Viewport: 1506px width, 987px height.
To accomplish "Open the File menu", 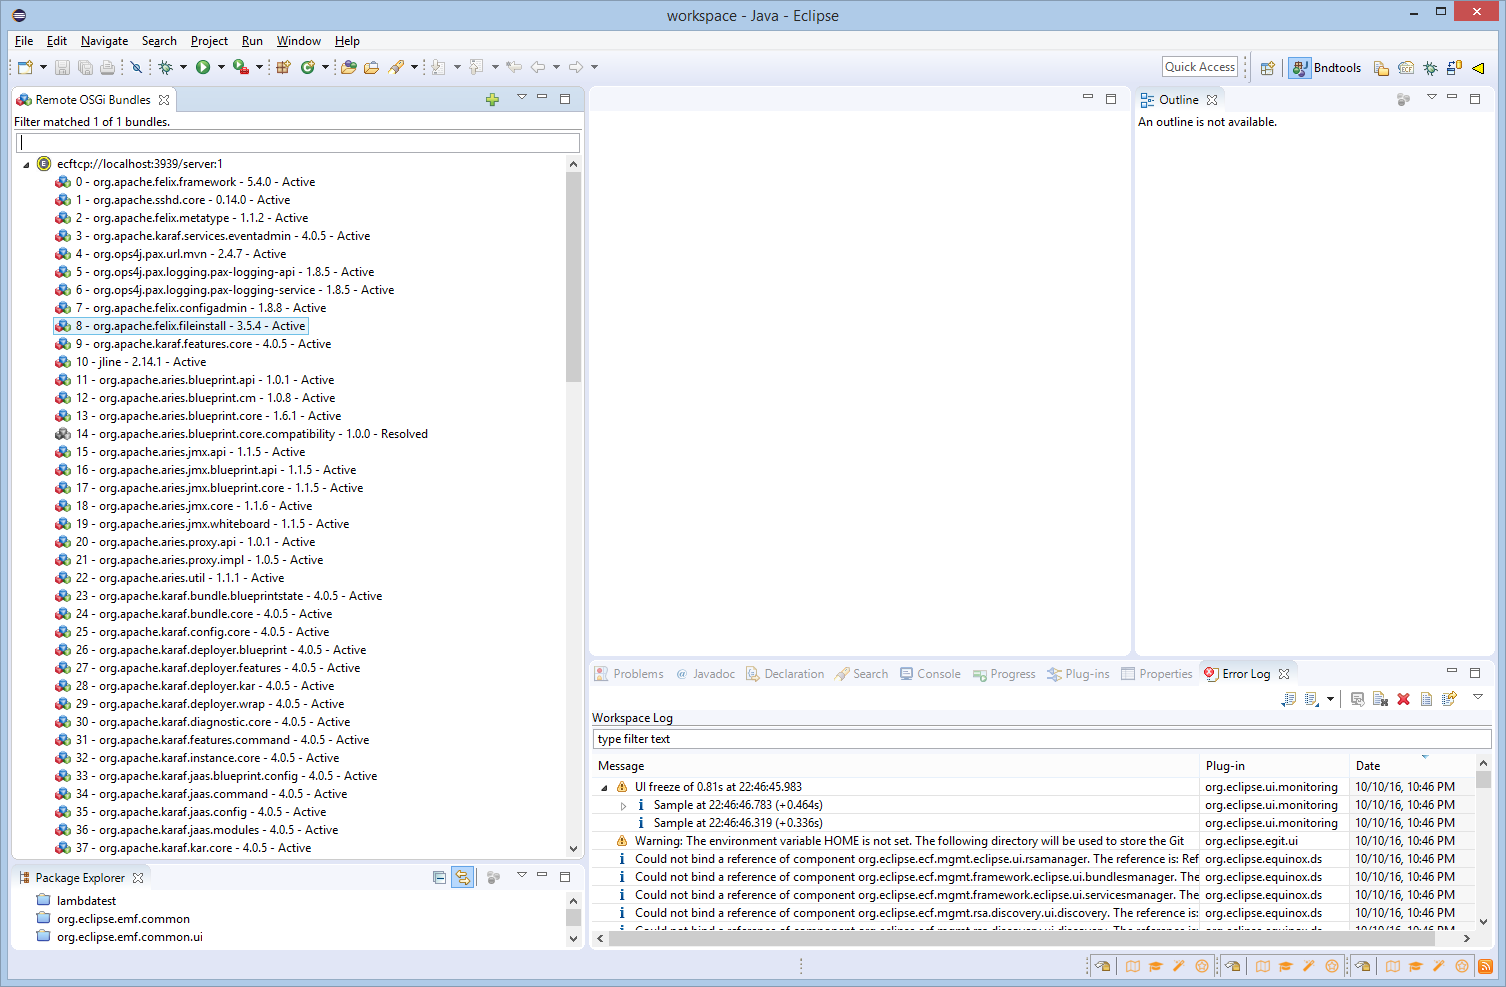I will [x=24, y=41].
